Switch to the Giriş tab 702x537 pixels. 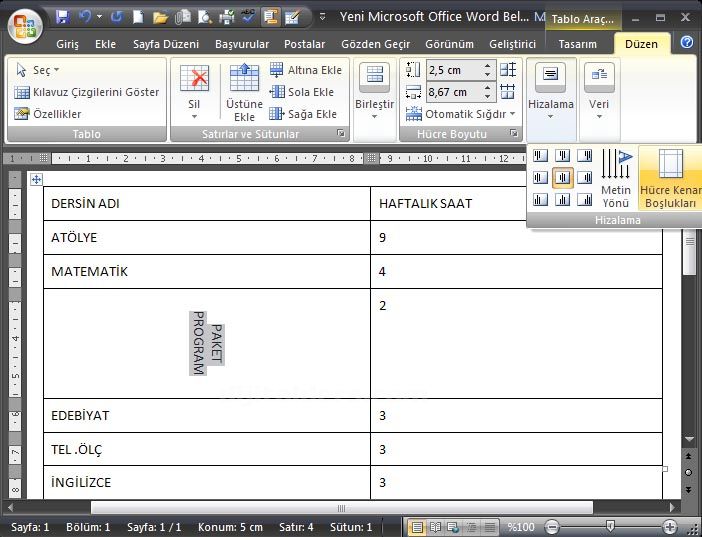pyautogui.click(x=67, y=44)
